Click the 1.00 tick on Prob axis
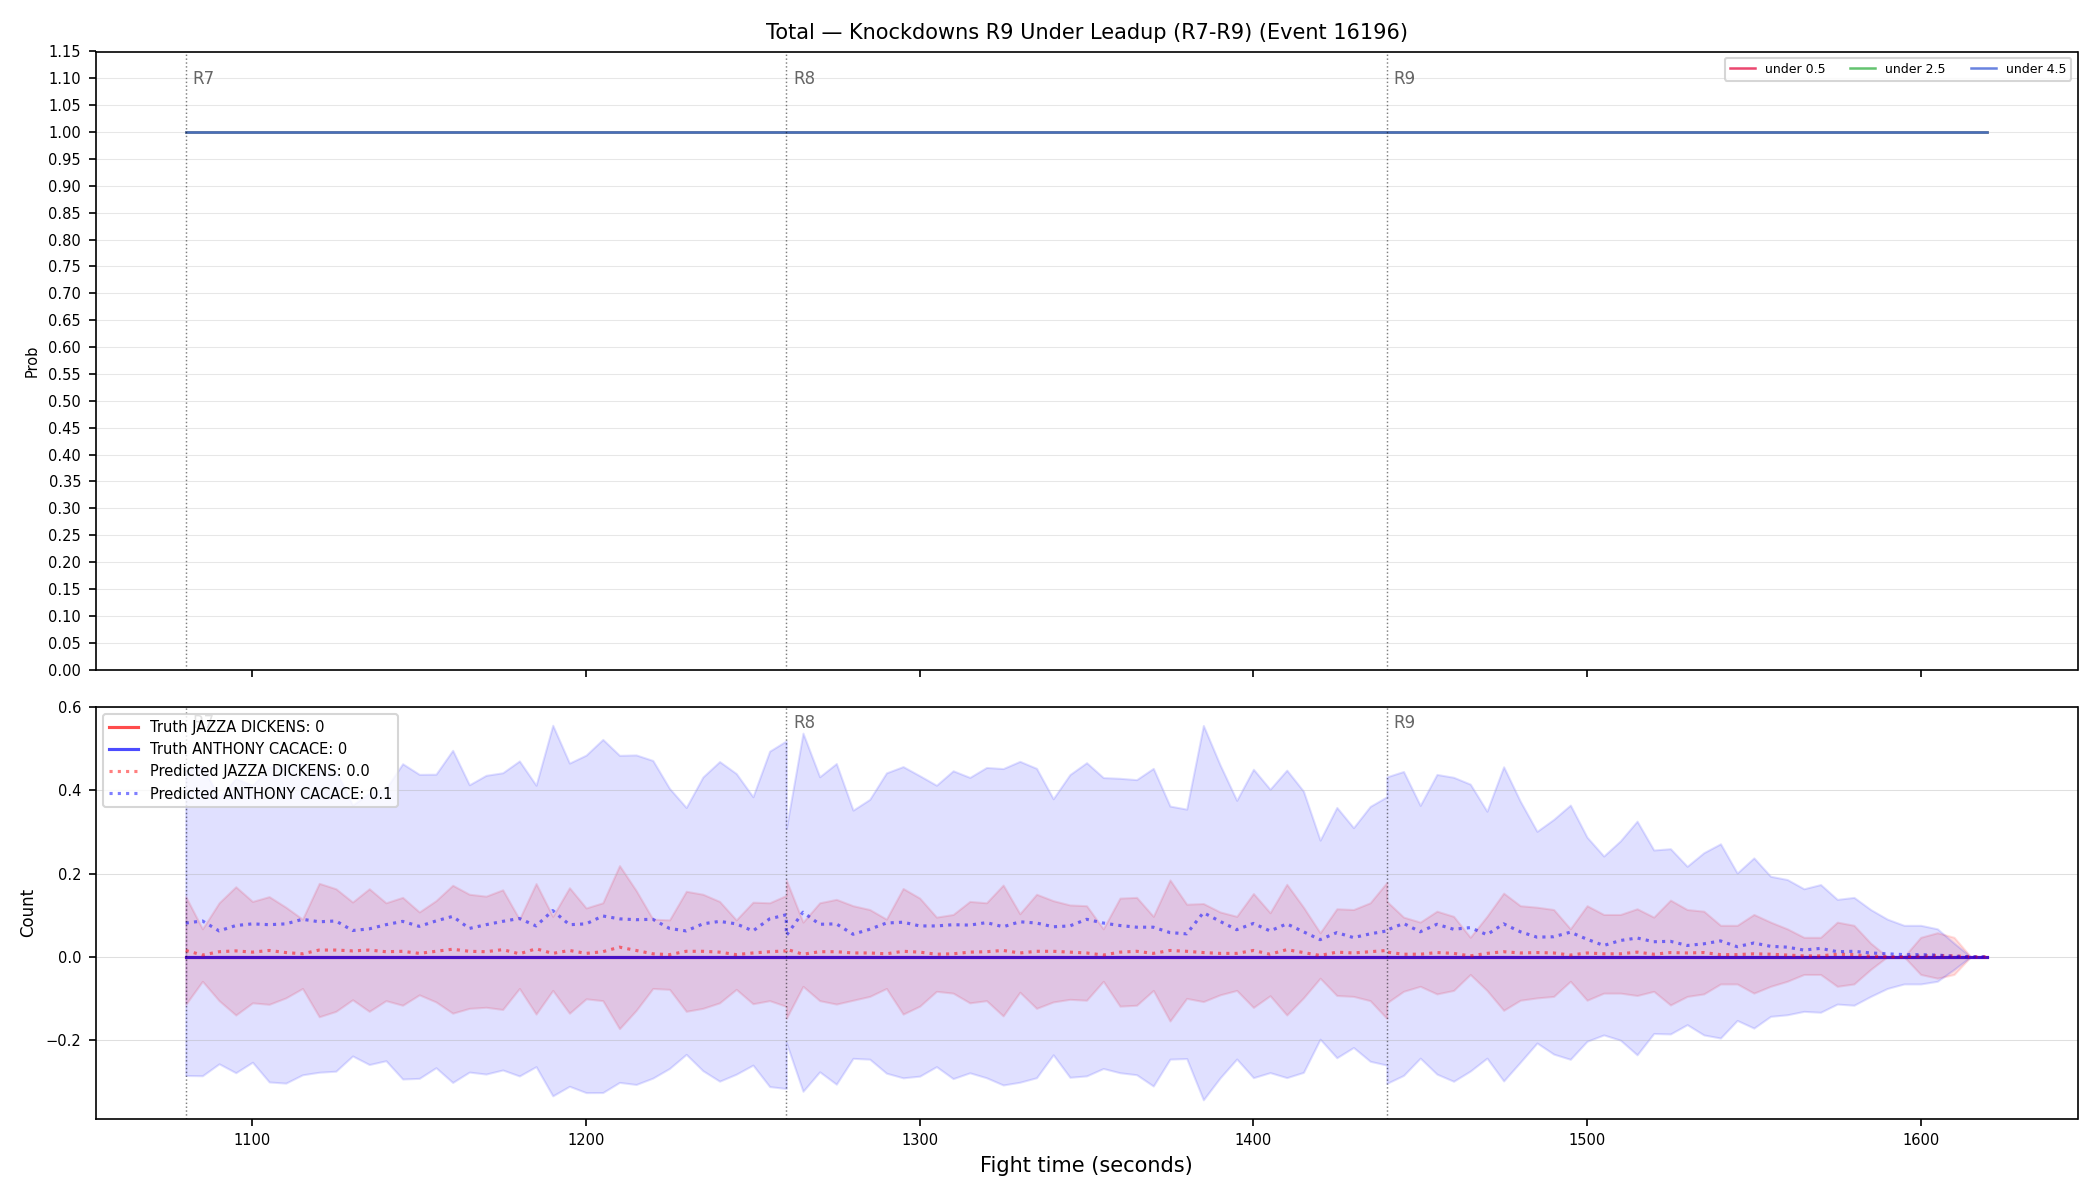Image resolution: width=2100 pixels, height=1200 pixels. (x=66, y=133)
